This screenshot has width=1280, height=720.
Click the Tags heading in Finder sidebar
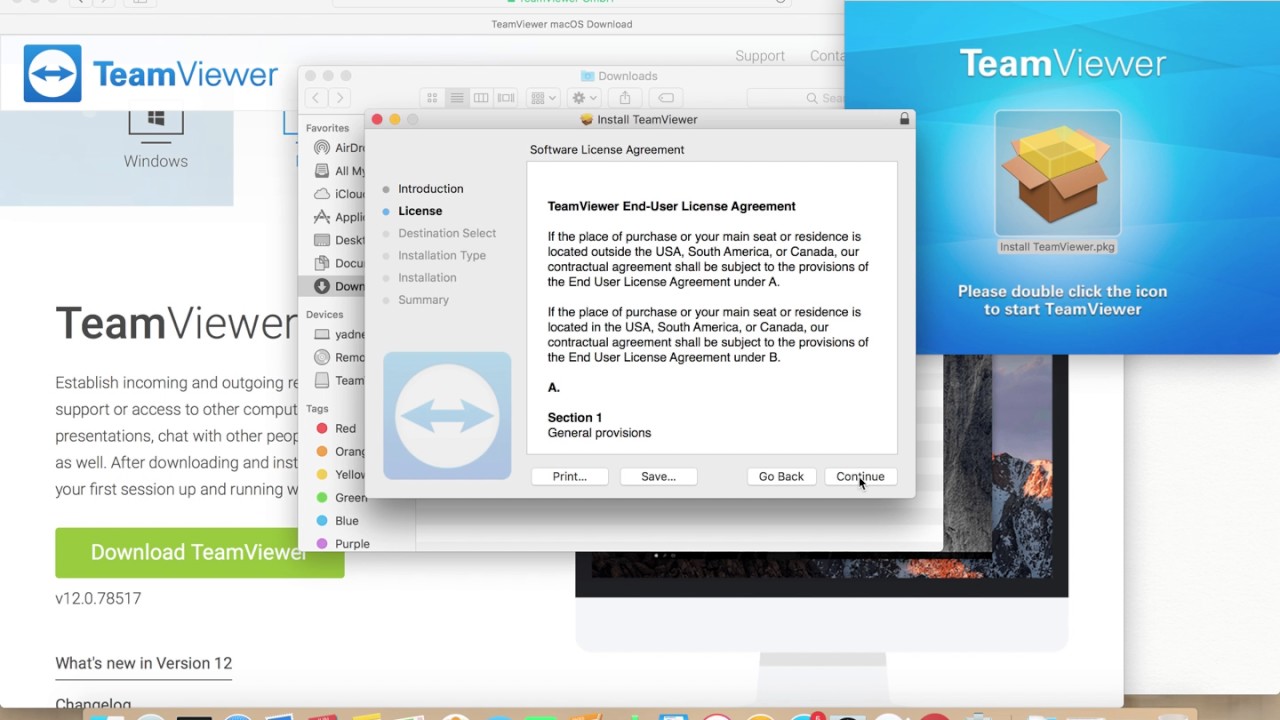tap(317, 408)
